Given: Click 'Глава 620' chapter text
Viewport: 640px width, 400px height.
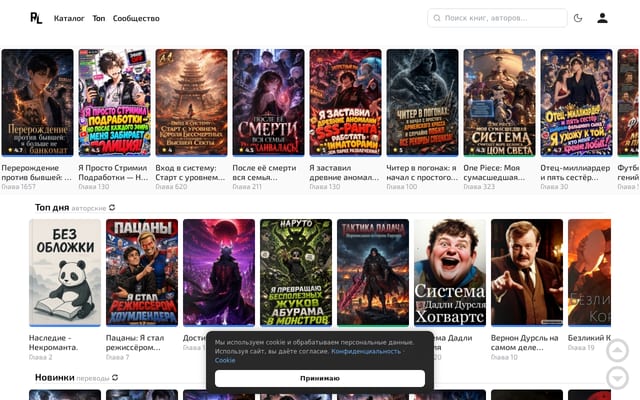Looking at the screenshot, I should (171, 187).
